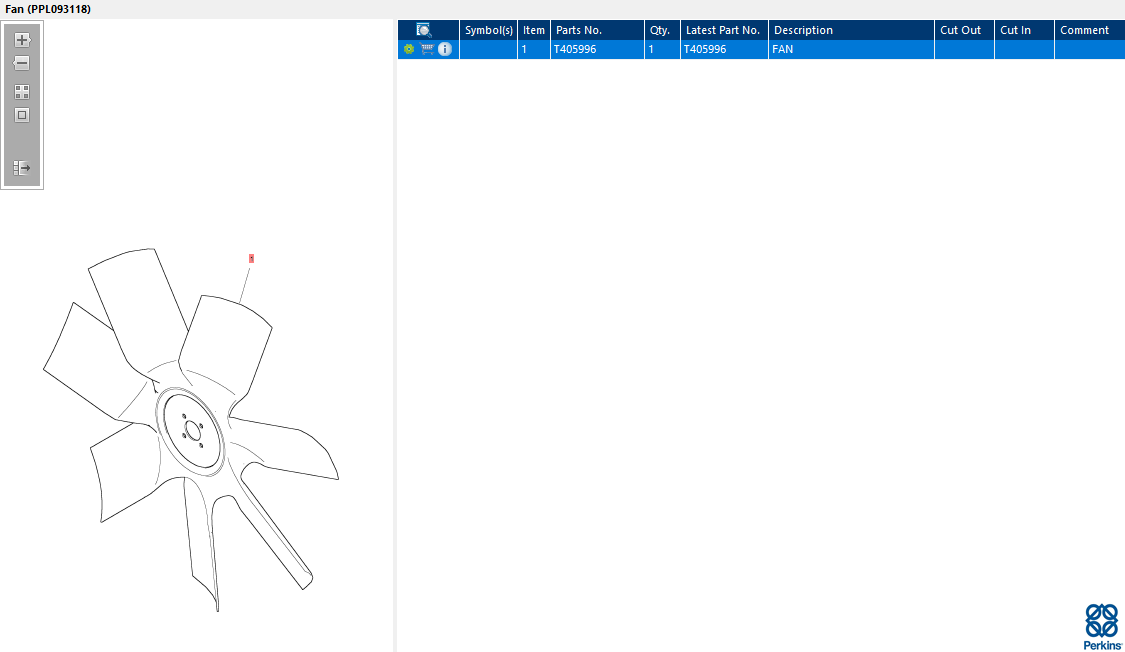
Task: Sort by the Item column header
Action: [x=534, y=30]
